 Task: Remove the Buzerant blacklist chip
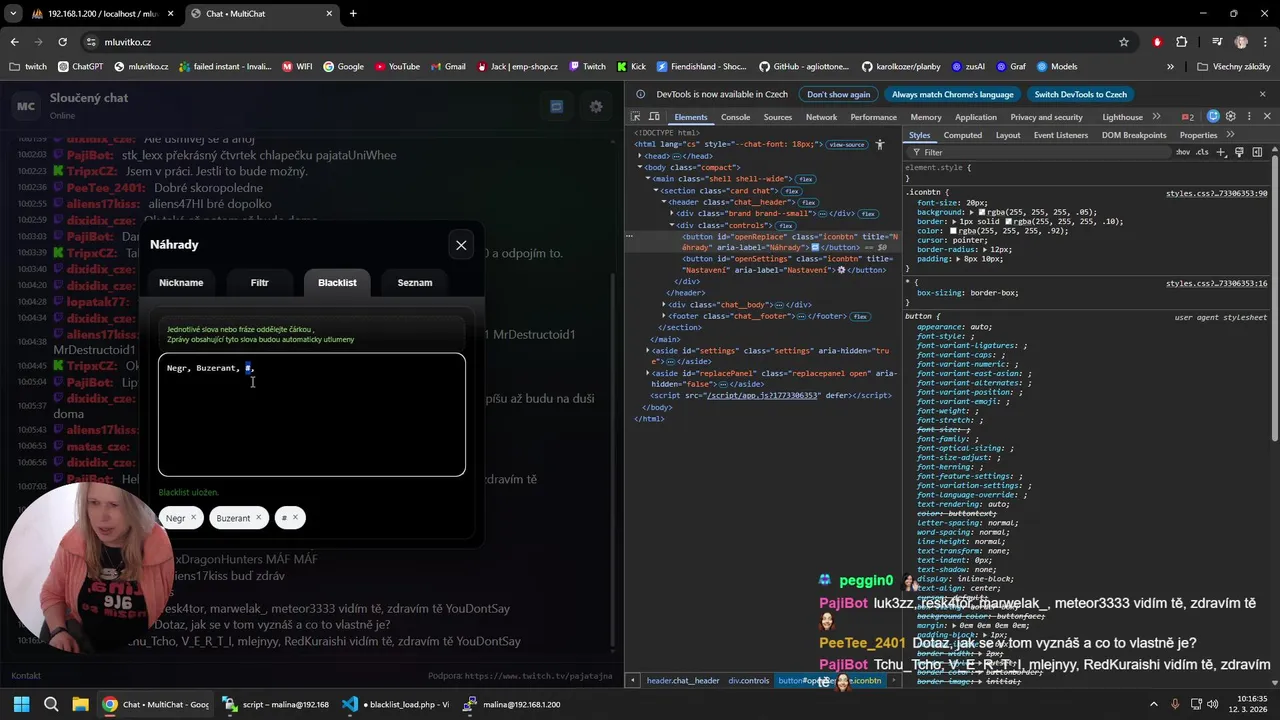pos(258,518)
